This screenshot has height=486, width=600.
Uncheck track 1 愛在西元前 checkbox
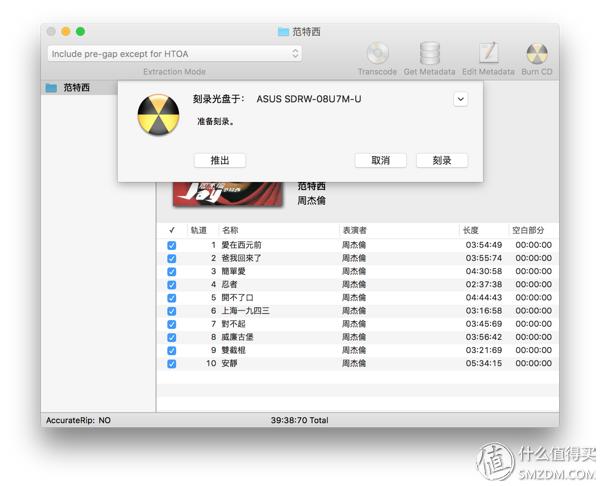coord(172,245)
